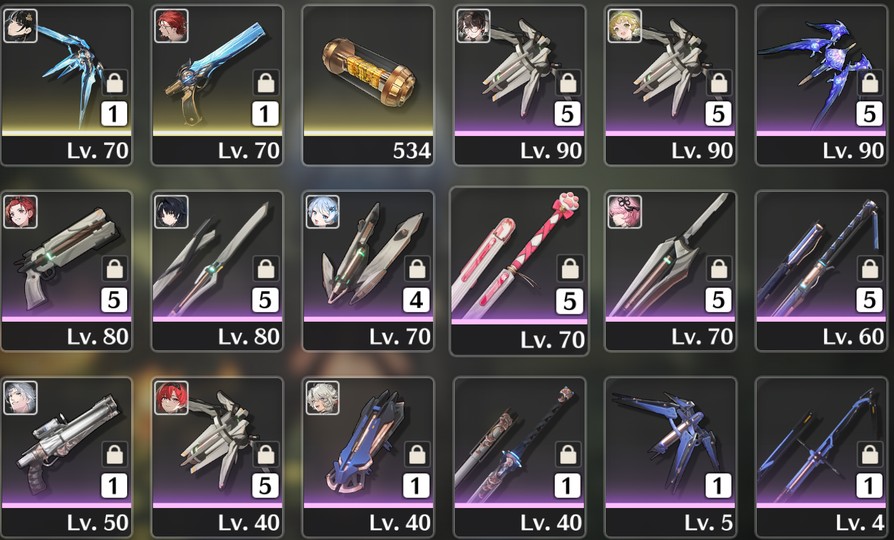Select the black and pink sword at Lv. 40
Viewport: 894px width, 540px height.
click(x=519, y=457)
